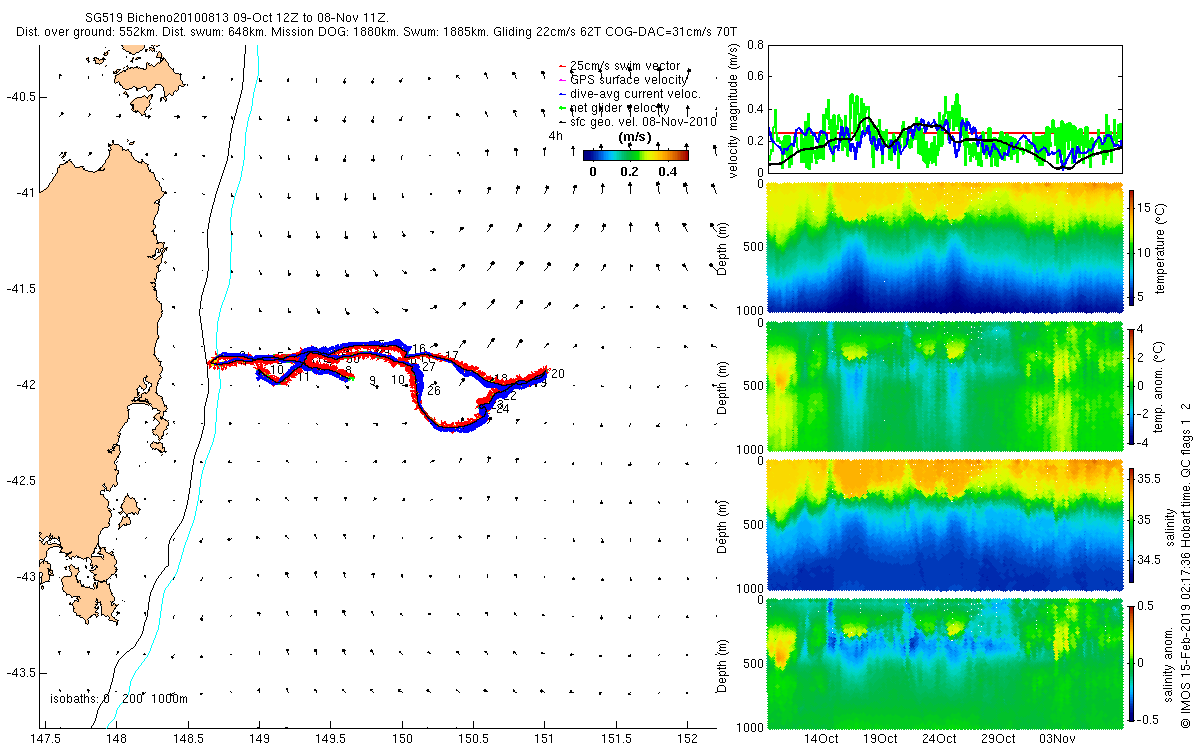Click the '(m/s)' label above the color bar
The height and width of the screenshot is (750, 1200).
pos(636,136)
